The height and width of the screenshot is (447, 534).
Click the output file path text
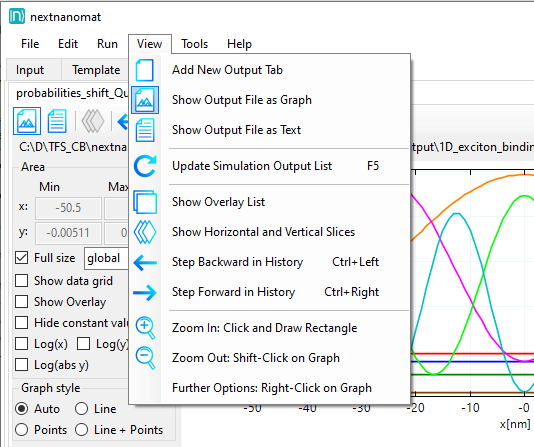tap(73, 147)
